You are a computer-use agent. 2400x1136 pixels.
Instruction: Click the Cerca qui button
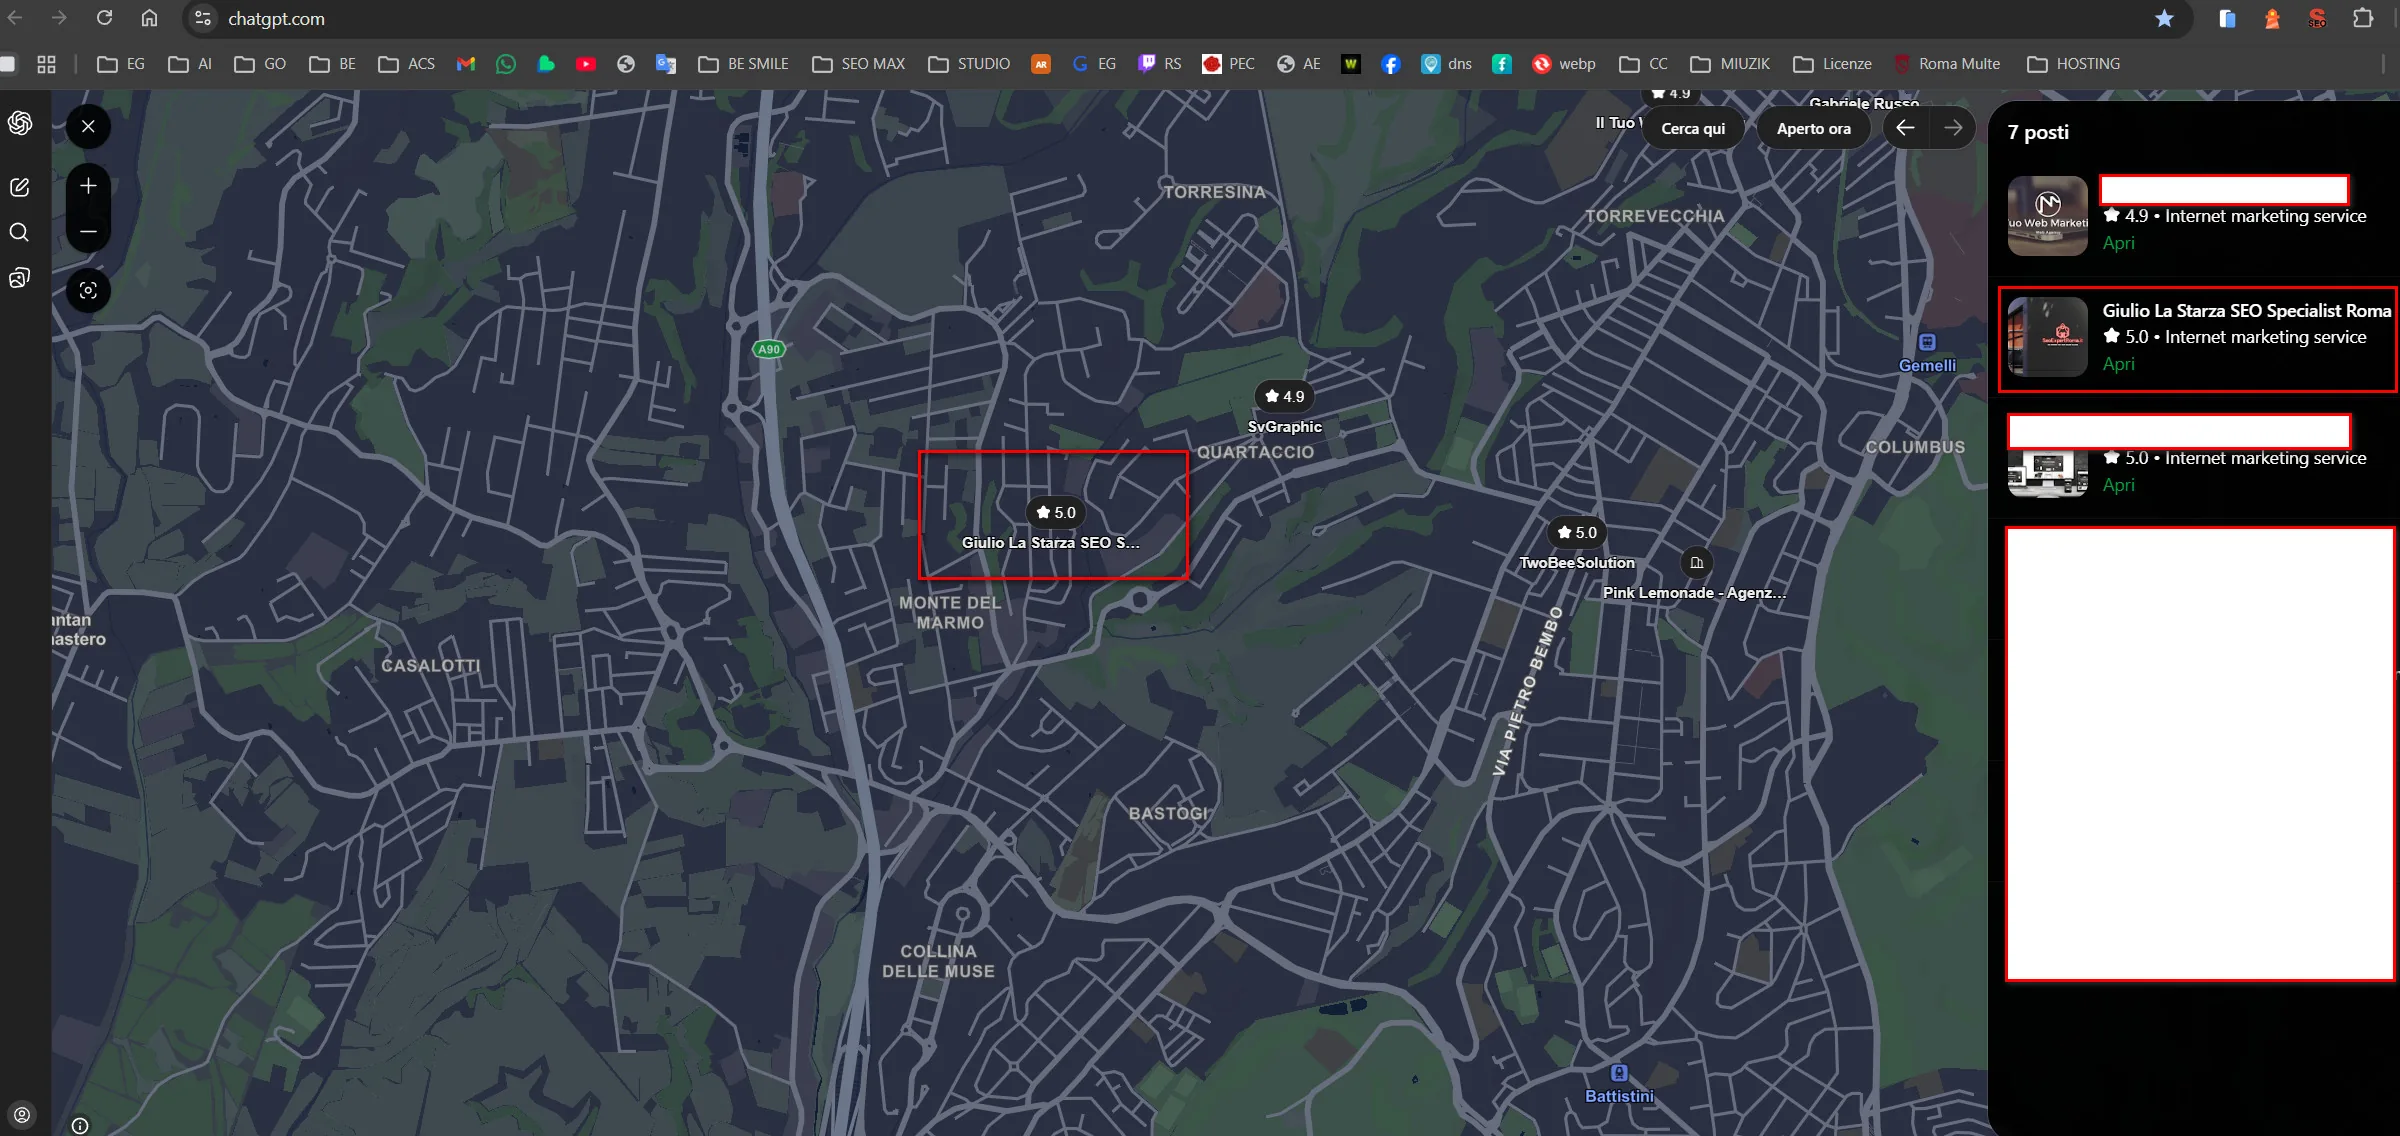pos(1693,128)
